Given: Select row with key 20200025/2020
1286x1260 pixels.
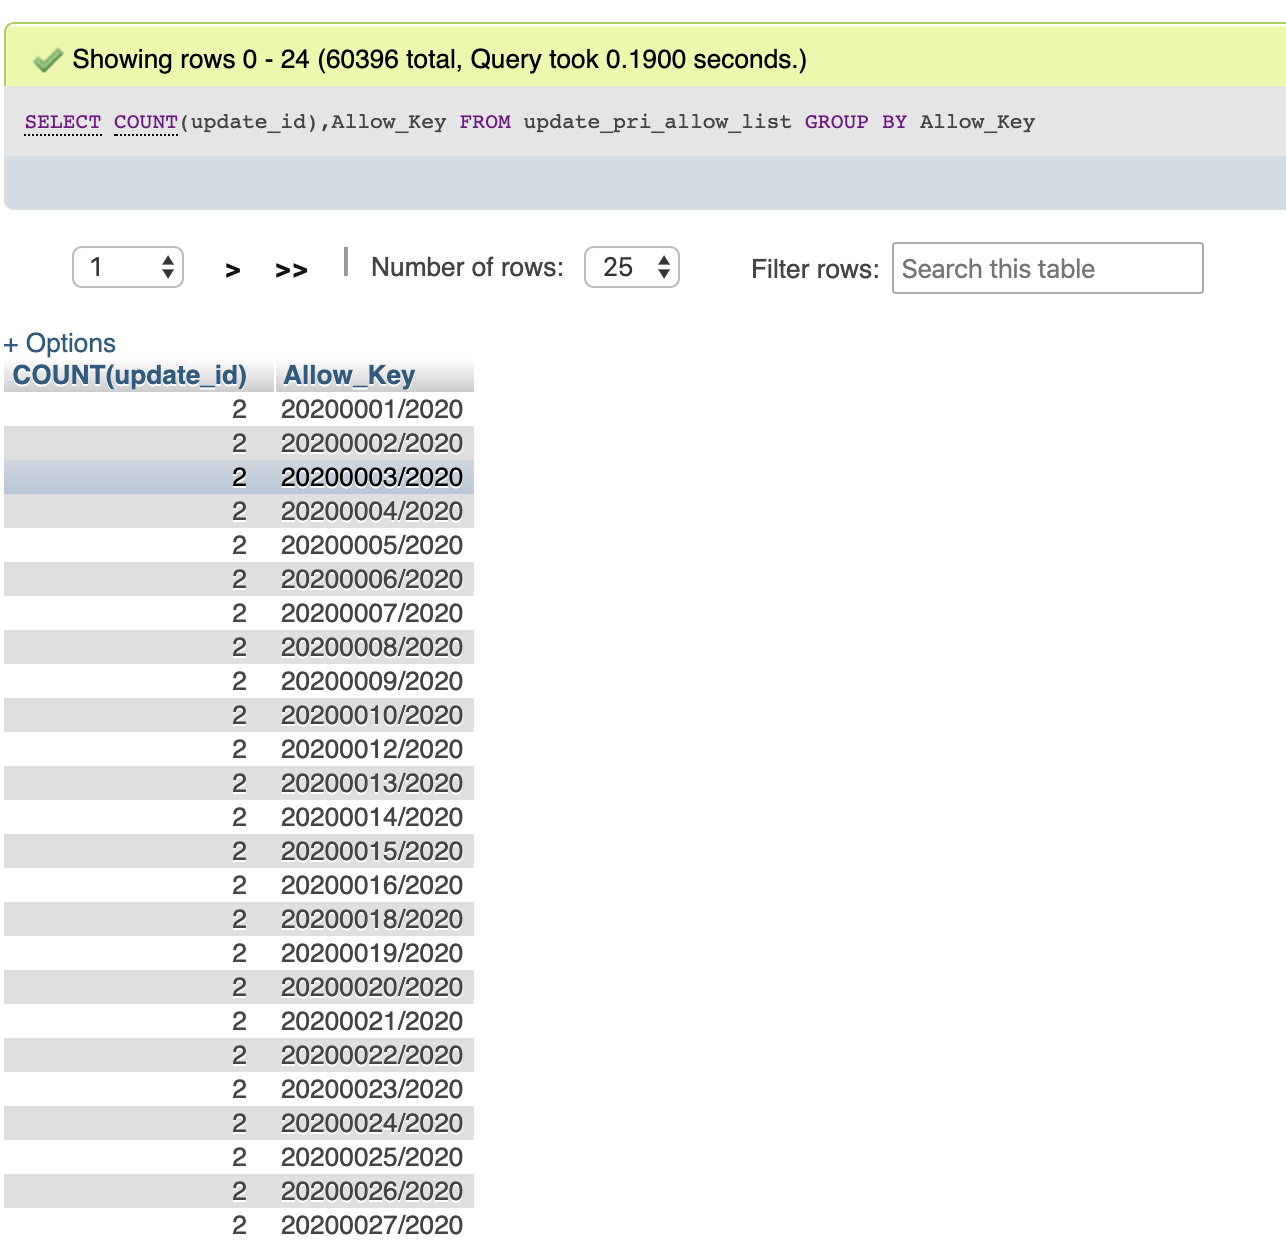Looking at the screenshot, I should 239,1157.
